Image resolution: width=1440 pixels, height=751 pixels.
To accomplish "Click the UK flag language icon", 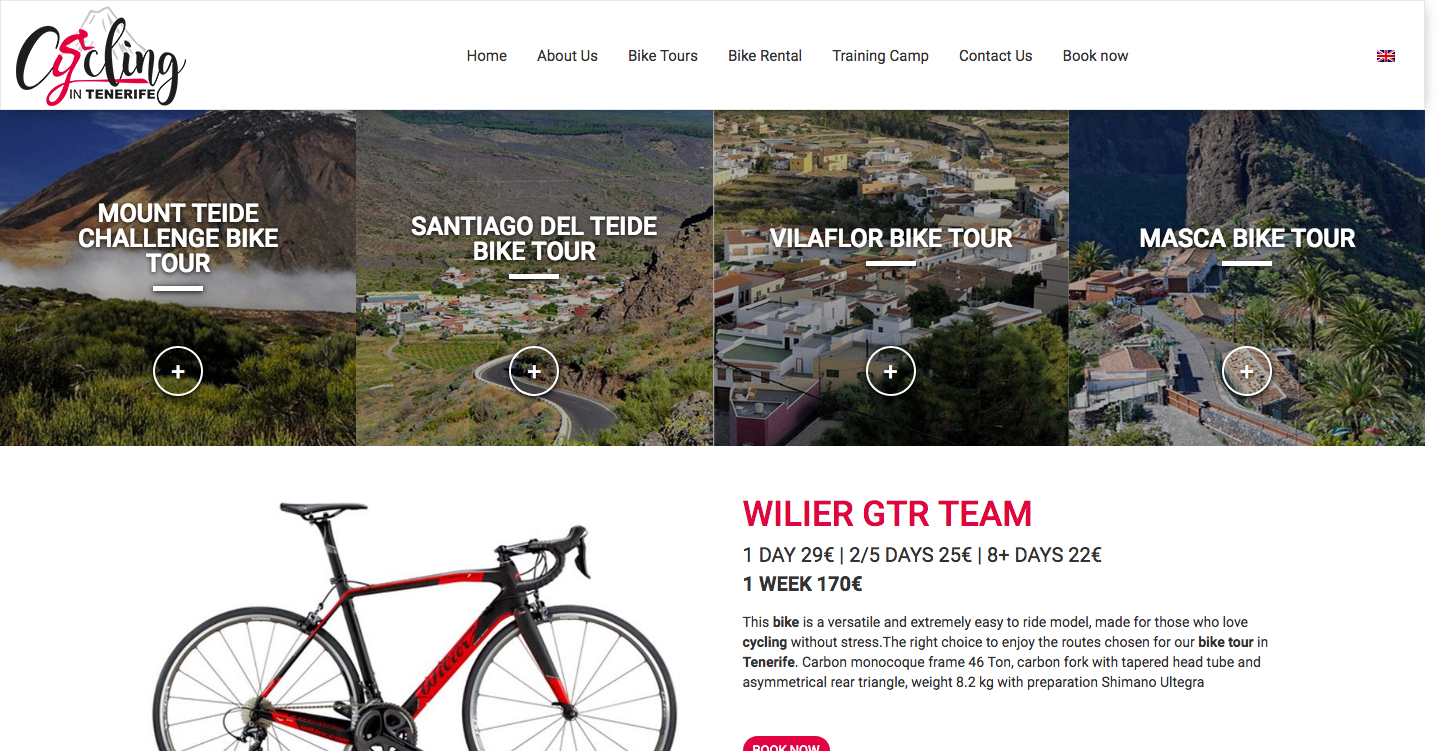I will coord(1385,56).
